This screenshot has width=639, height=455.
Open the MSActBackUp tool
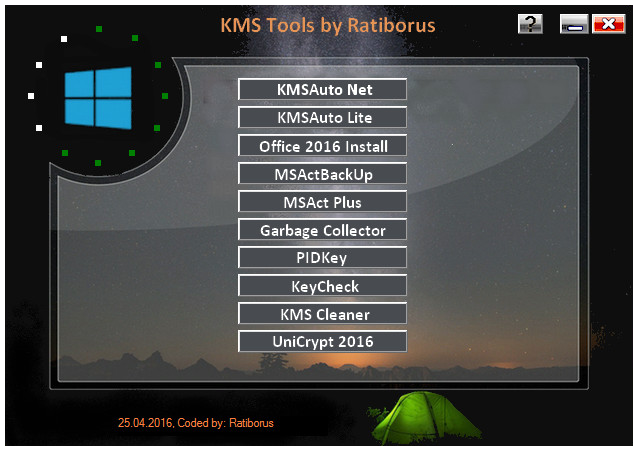322,174
